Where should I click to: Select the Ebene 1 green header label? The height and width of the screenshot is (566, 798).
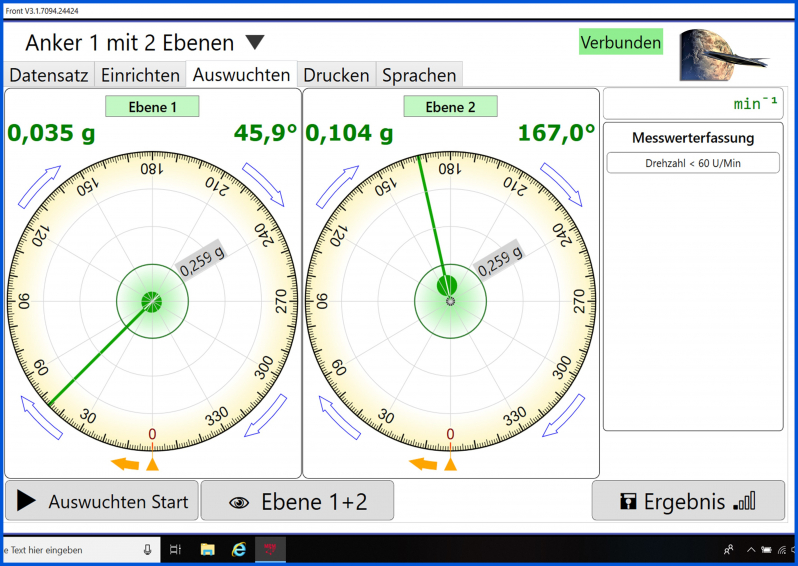pyautogui.click(x=152, y=107)
